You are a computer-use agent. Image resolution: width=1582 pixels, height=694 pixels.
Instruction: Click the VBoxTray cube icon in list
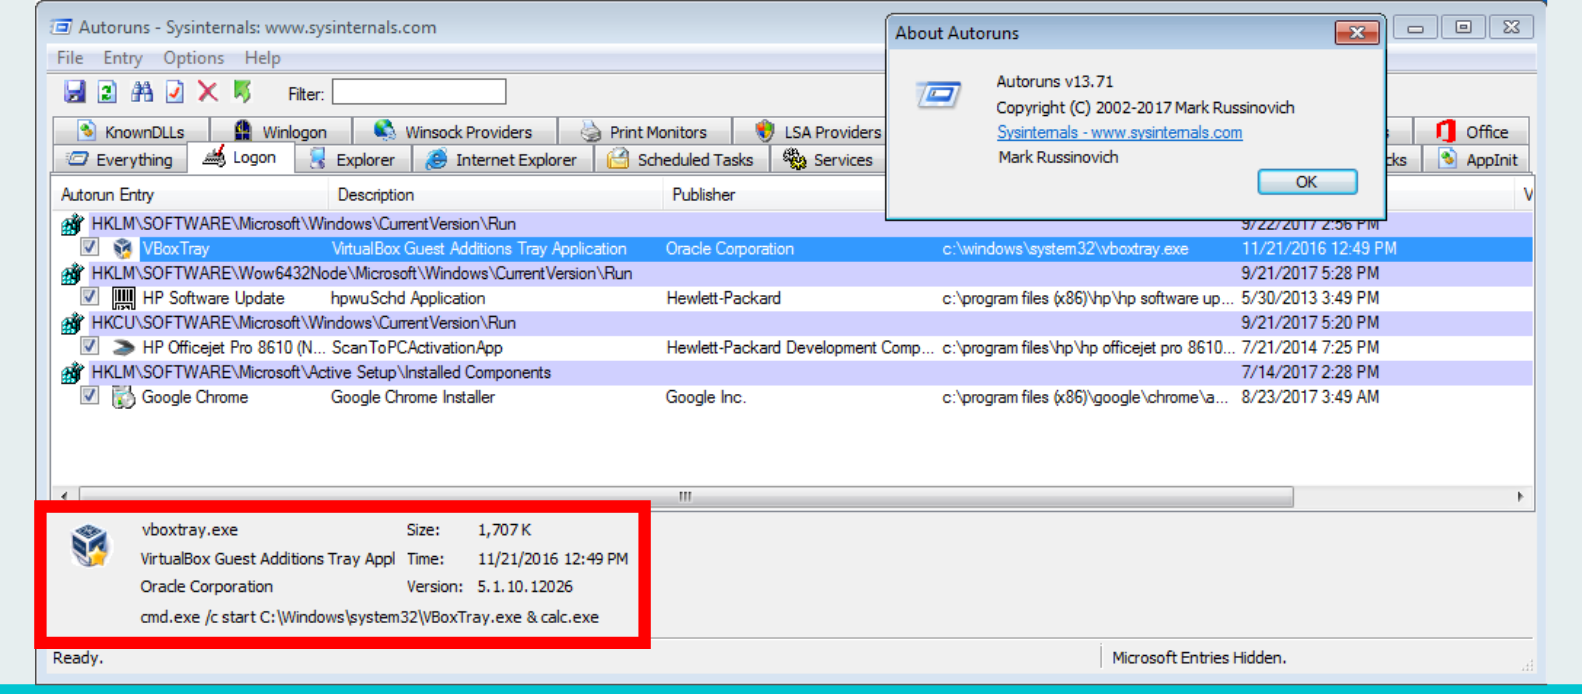click(123, 249)
